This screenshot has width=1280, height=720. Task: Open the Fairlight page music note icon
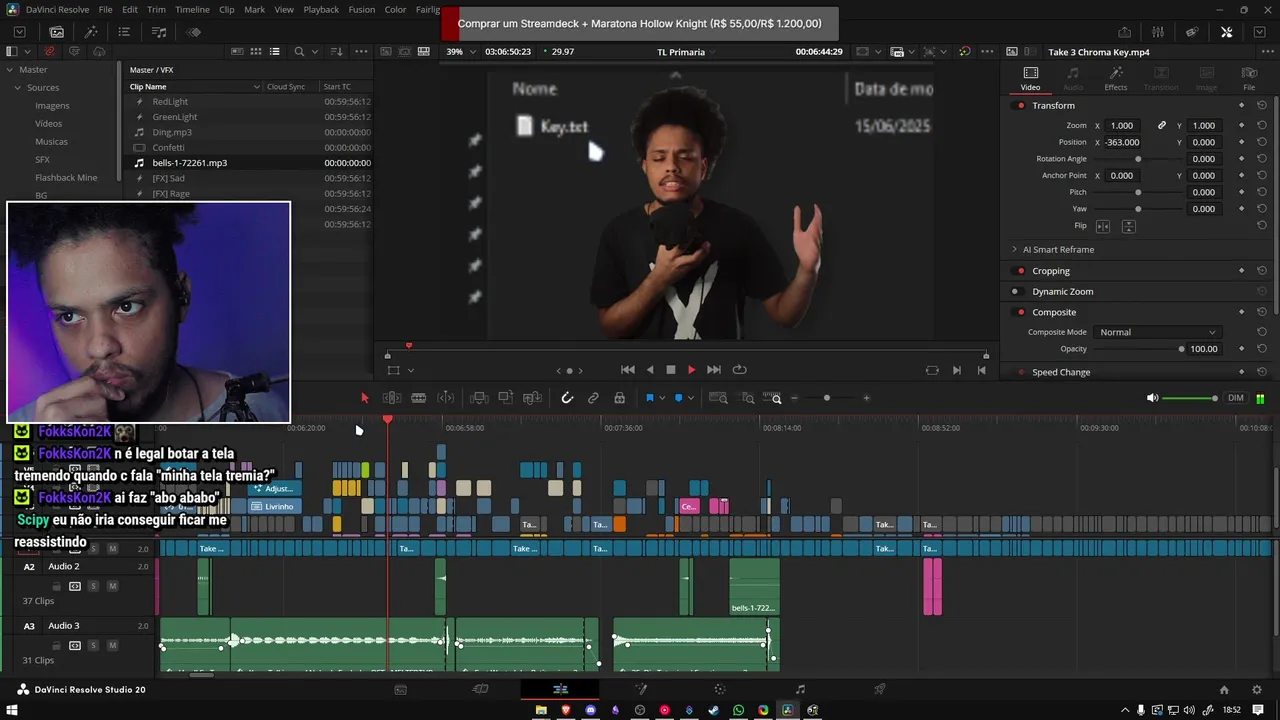(x=800, y=689)
